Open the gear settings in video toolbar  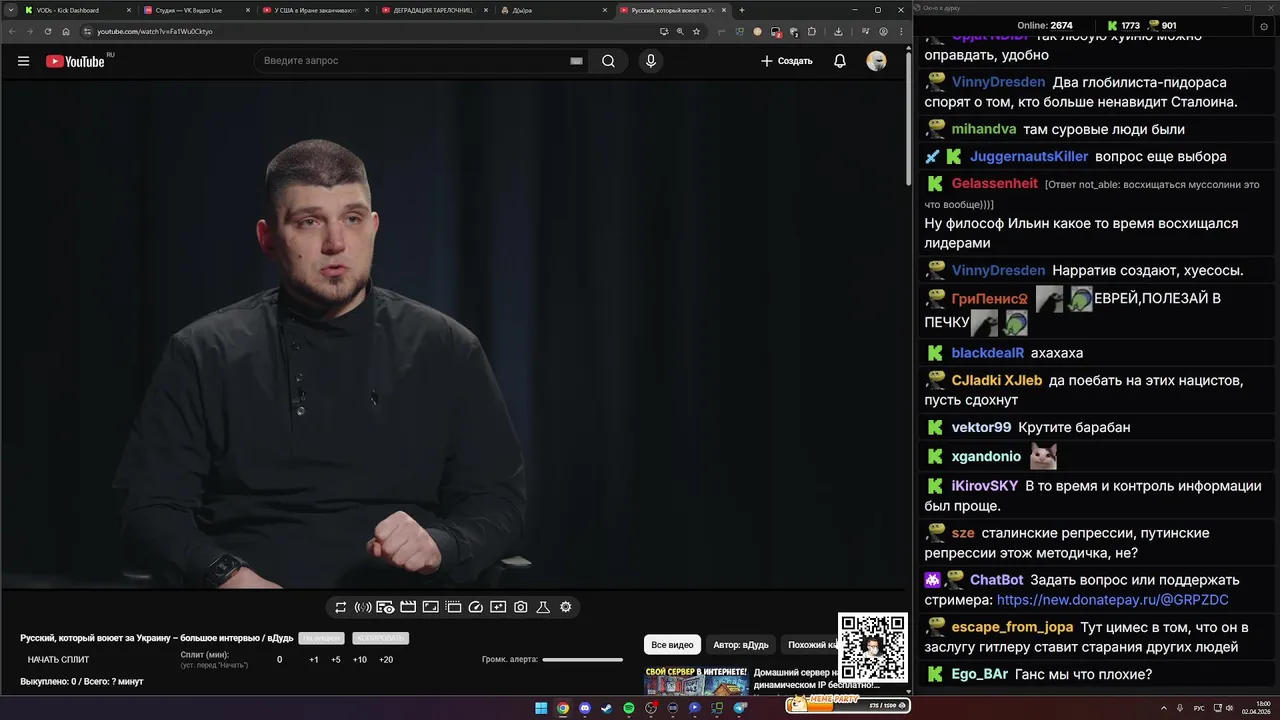tap(566, 607)
